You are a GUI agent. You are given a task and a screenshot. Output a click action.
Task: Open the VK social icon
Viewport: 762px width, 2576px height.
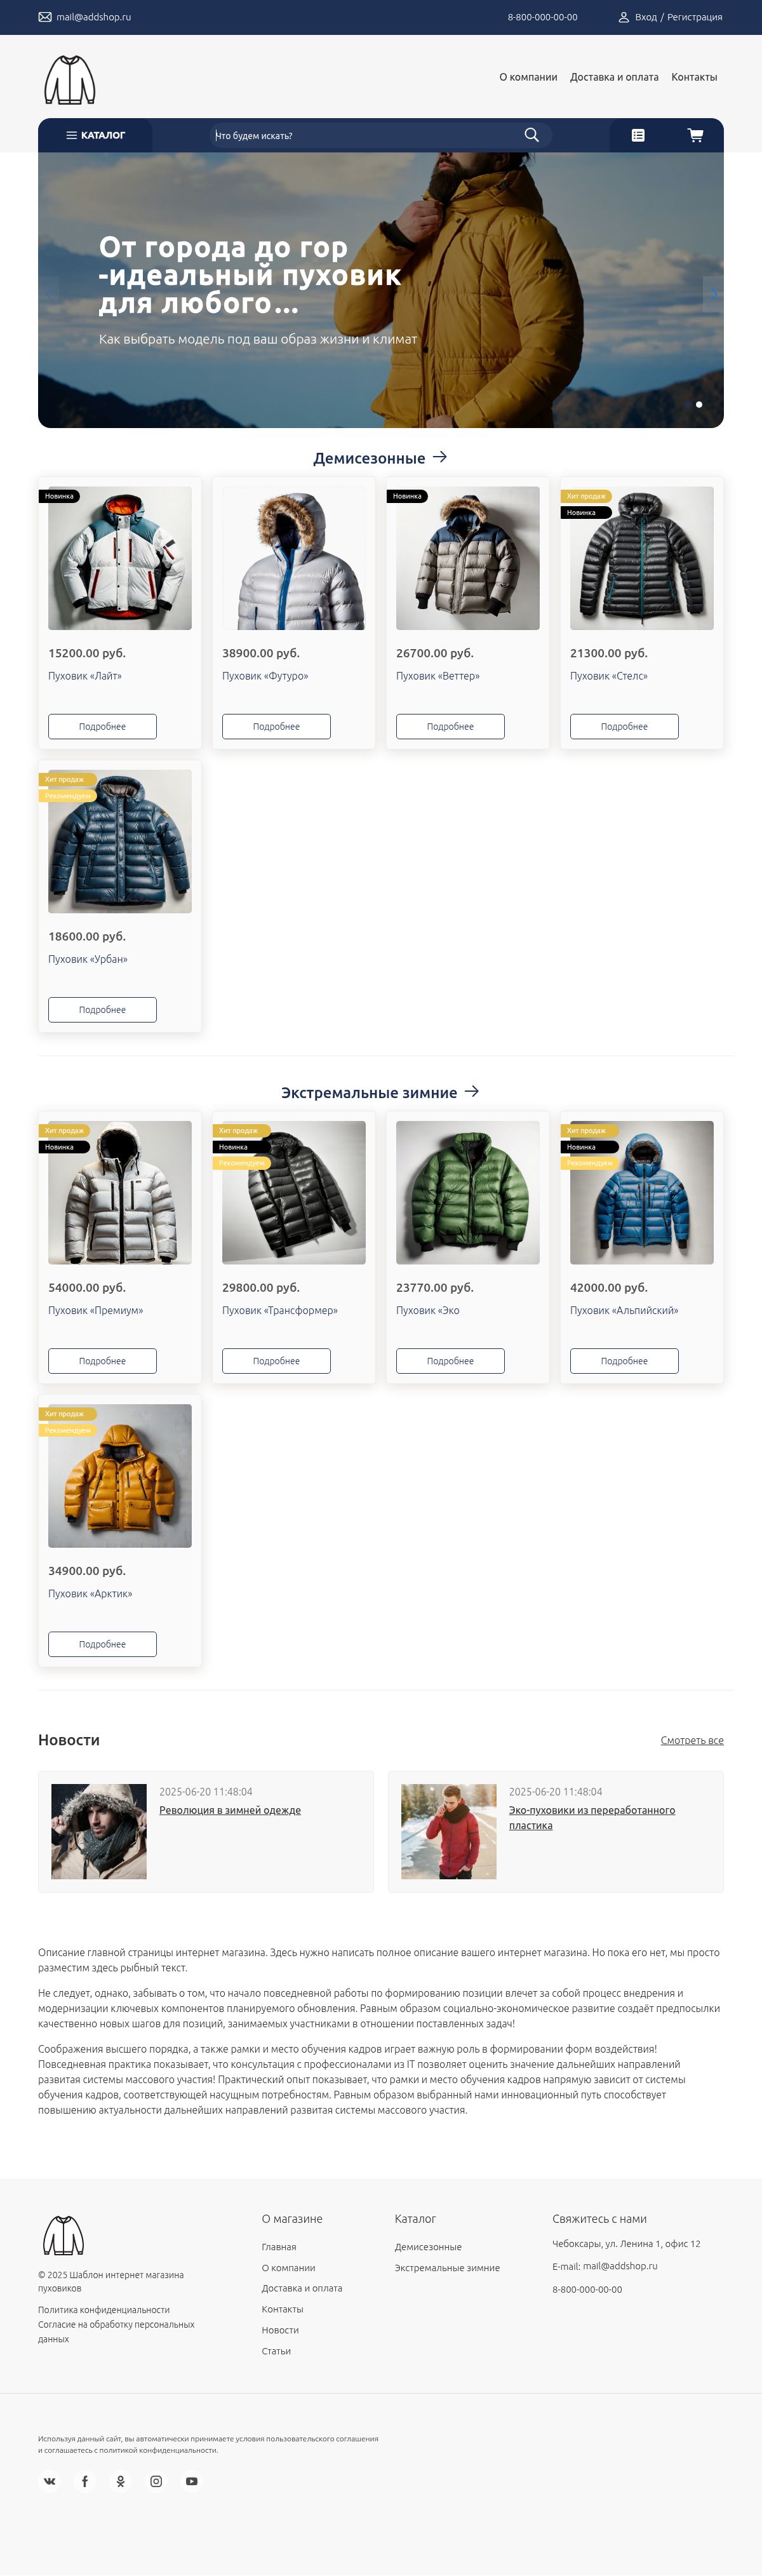pyautogui.click(x=49, y=2481)
